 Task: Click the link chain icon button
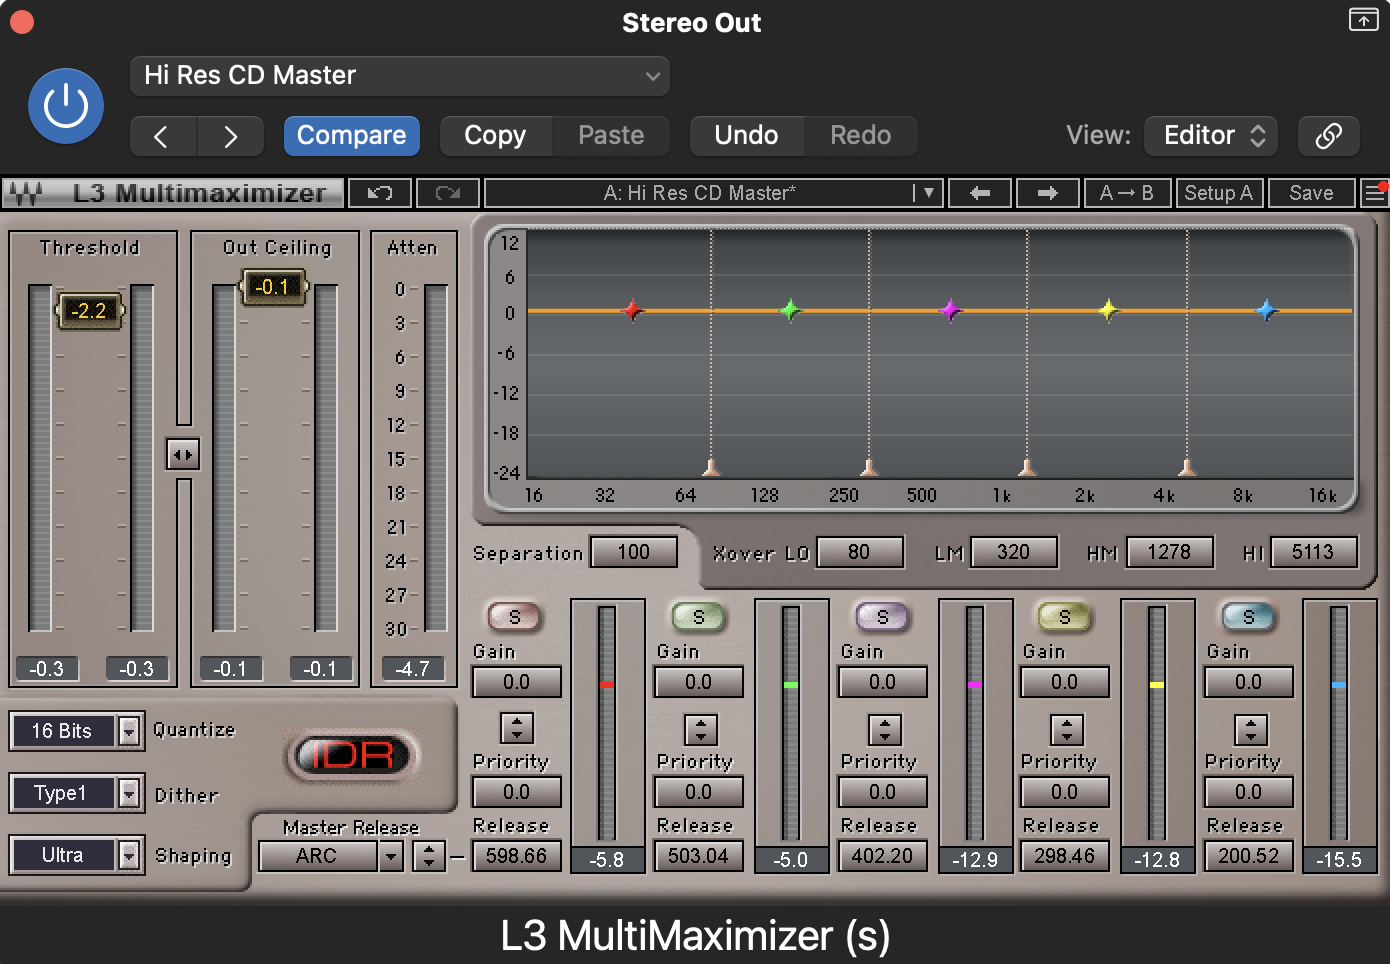(x=1328, y=136)
